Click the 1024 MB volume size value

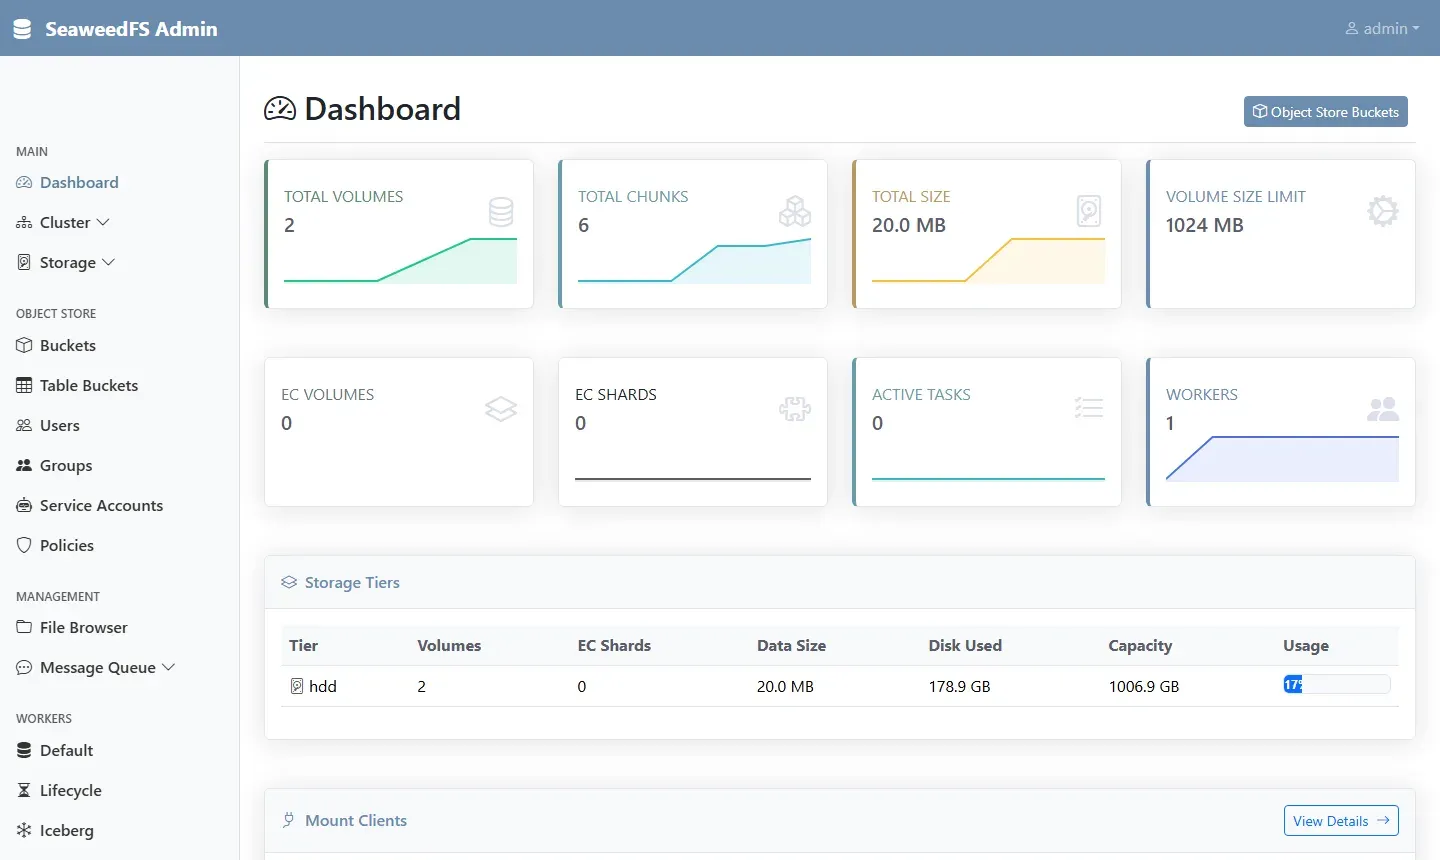click(1204, 226)
